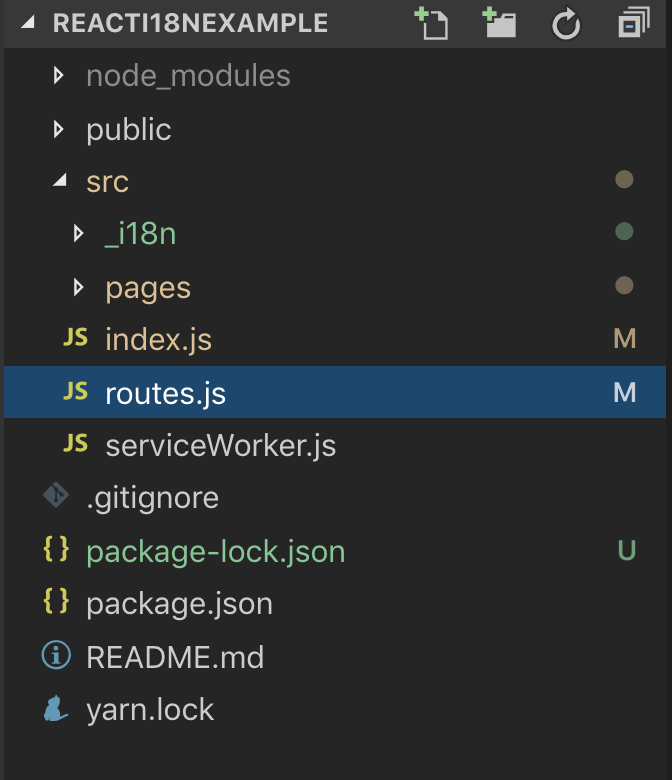Click the JS icon beside routes.js

point(76,391)
